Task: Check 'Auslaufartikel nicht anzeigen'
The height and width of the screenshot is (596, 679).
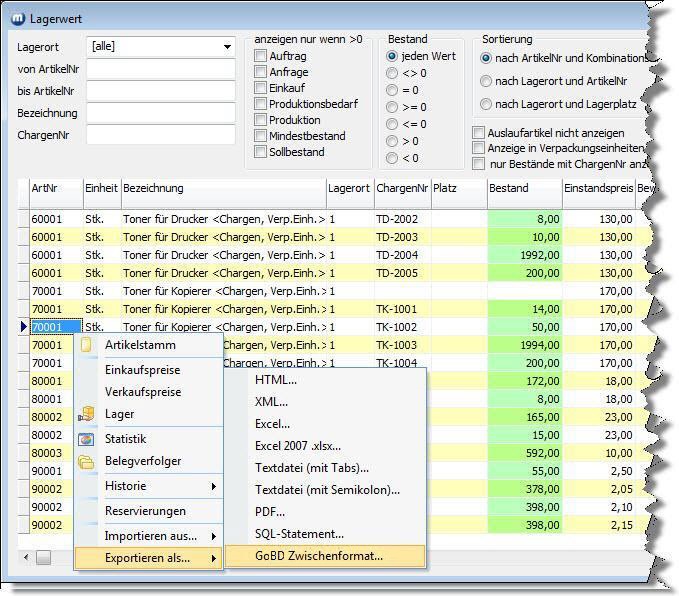Action: pyautogui.click(x=480, y=133)
